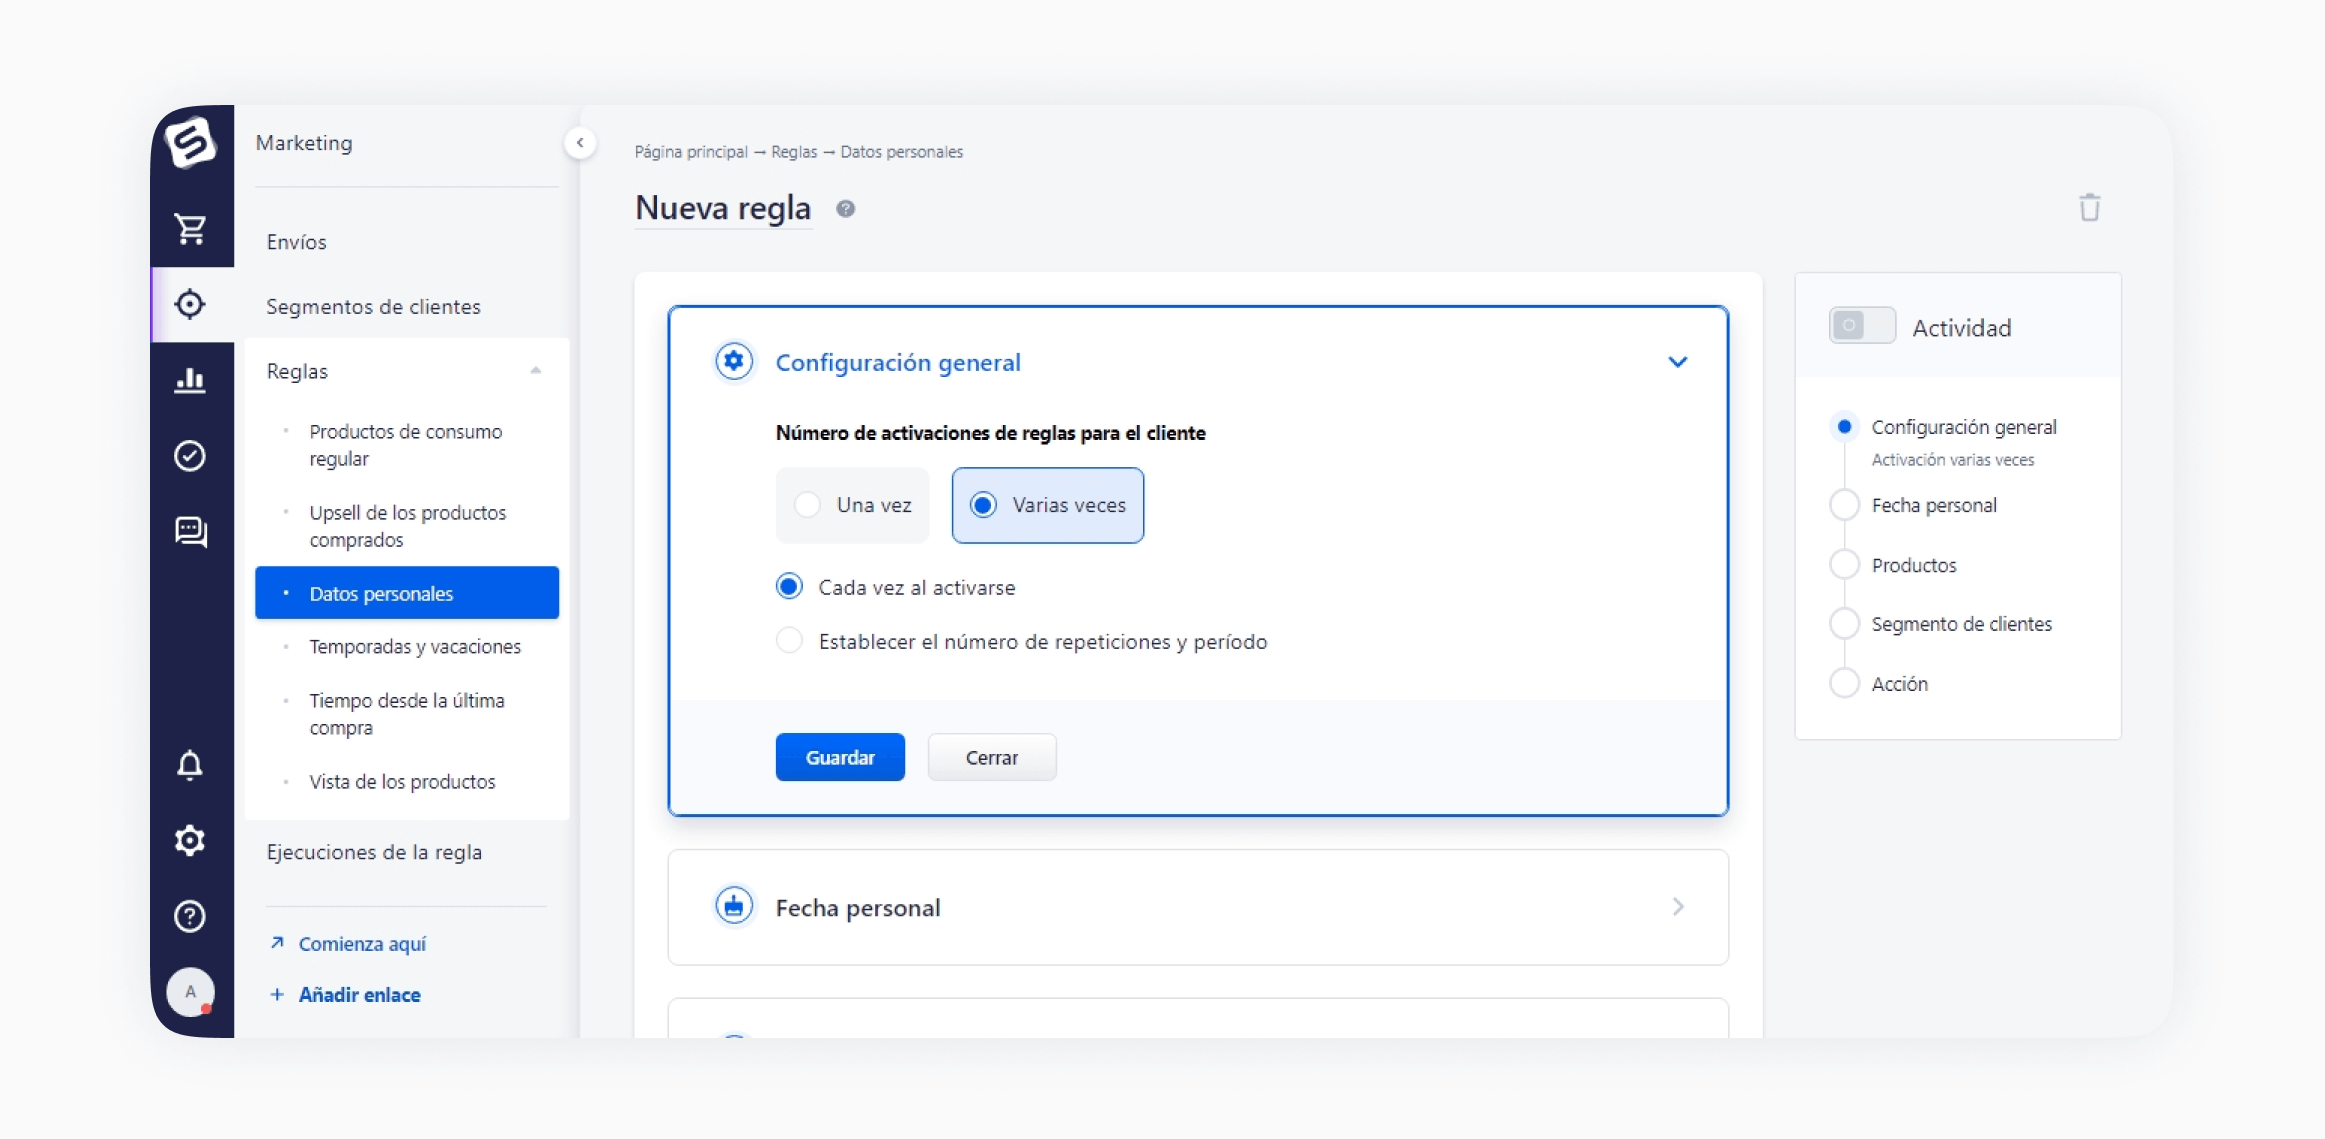Select Establecer el número de repeticiones option
Viewport: 2325px width, 1139px height.
tap(789, 641)
